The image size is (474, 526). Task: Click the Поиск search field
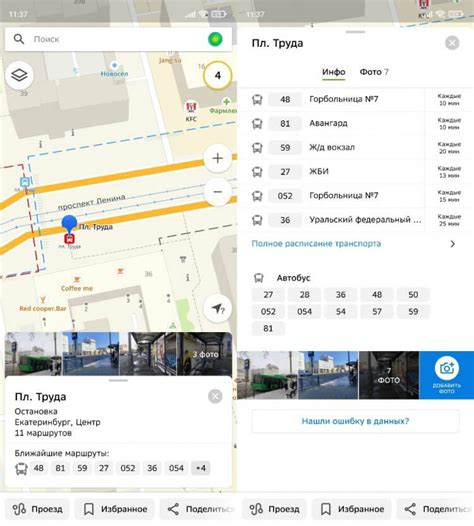[118, 39]
